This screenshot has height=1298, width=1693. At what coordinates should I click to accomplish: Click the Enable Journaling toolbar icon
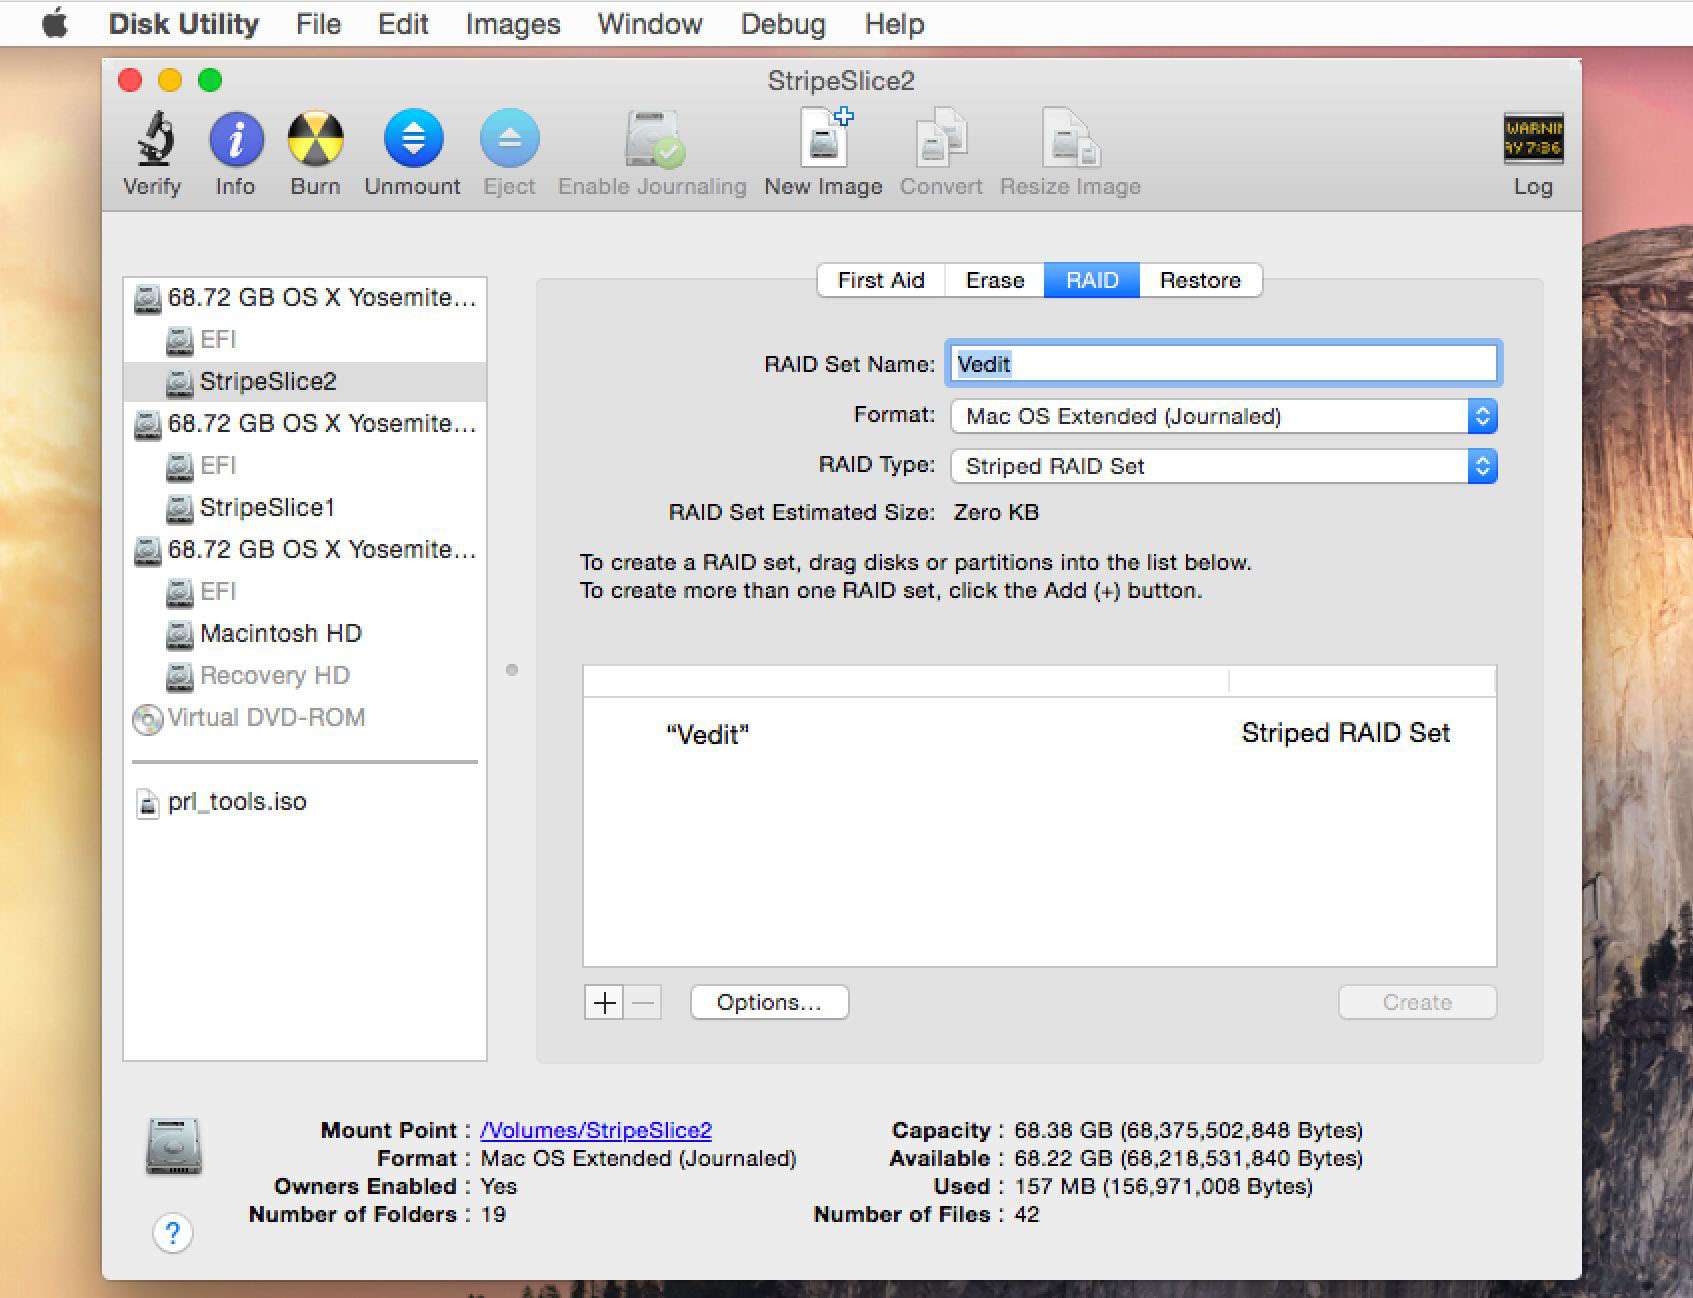click(653, 138)
